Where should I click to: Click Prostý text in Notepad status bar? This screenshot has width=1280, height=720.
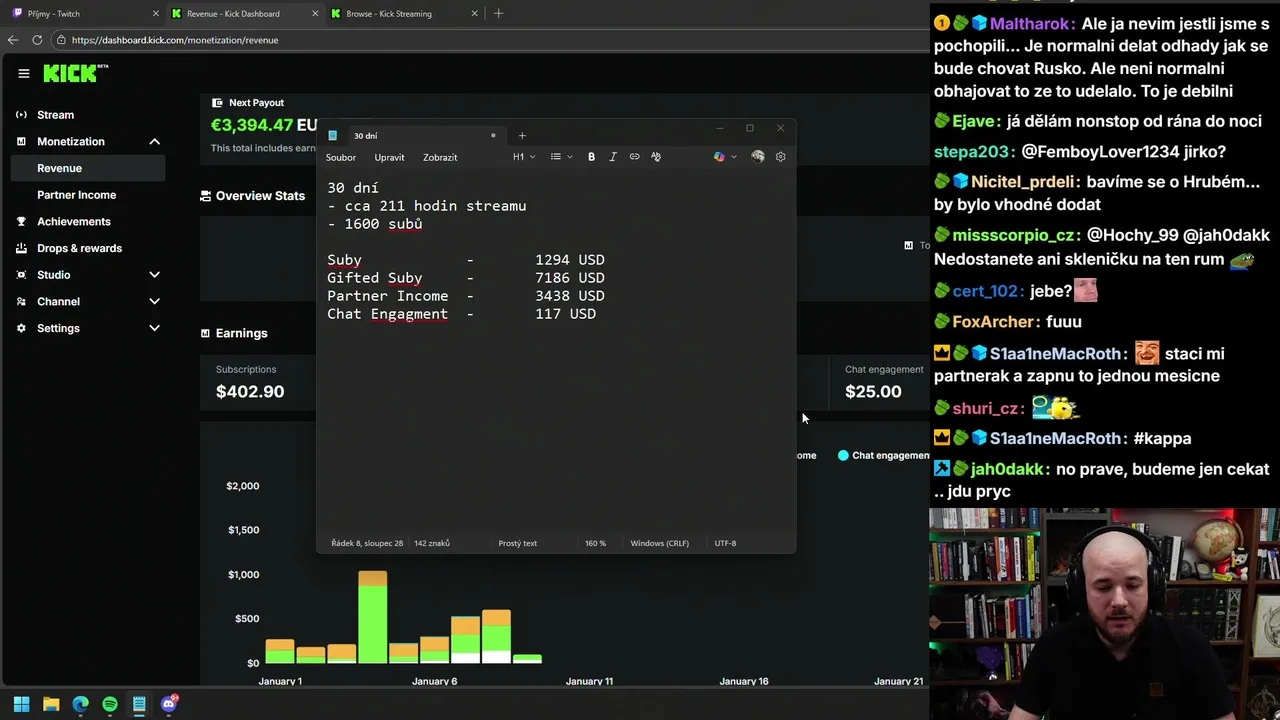pyautogui.click(x=517, y=543)
